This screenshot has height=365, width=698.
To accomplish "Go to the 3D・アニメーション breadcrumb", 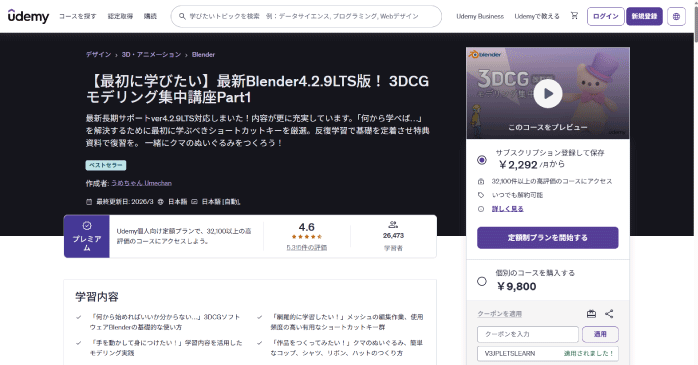I will [x=151, y=54].
